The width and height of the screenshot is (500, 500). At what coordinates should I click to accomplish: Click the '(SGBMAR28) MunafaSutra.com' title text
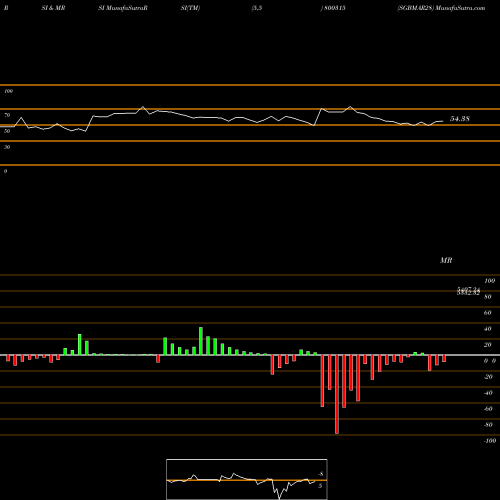[x=441, y=8]
